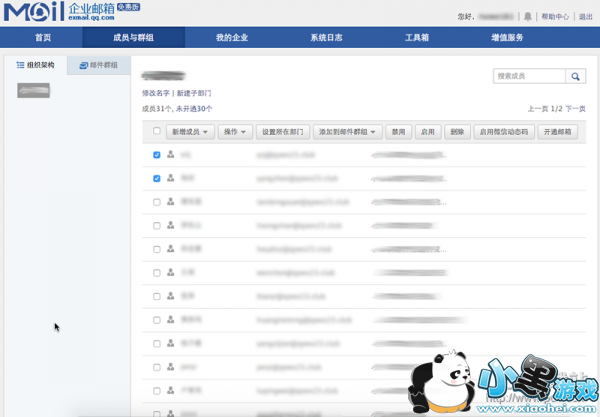Uncheck the first member row checkbox

(x=157, y=155)
